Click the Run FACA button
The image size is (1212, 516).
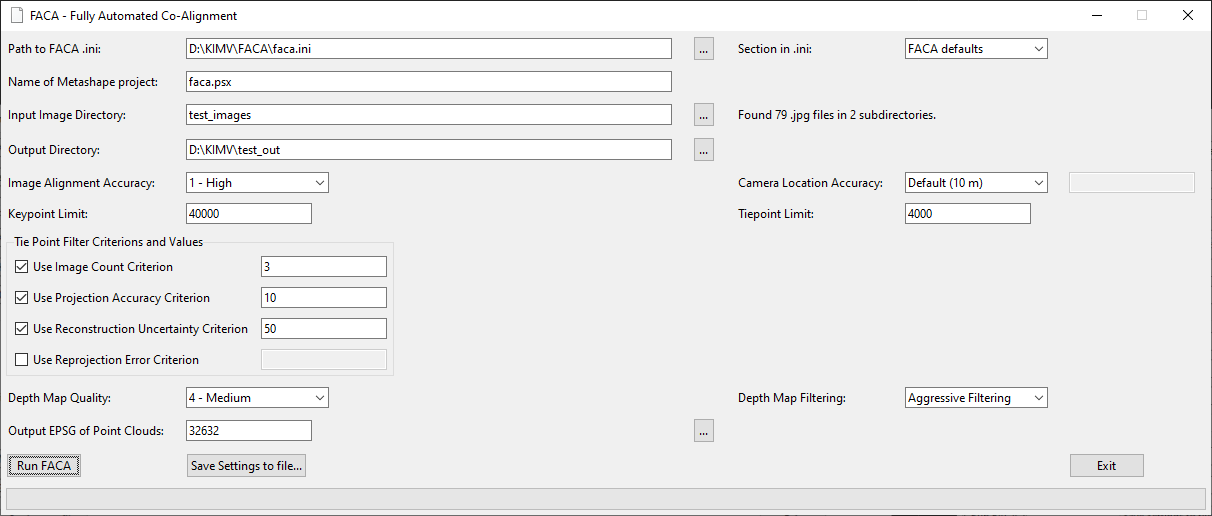[44, 466]
